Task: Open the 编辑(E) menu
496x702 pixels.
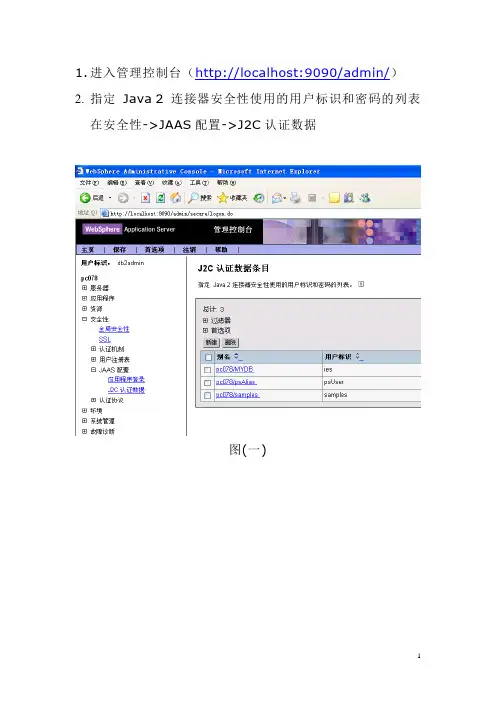Action: tap(117, 183)
